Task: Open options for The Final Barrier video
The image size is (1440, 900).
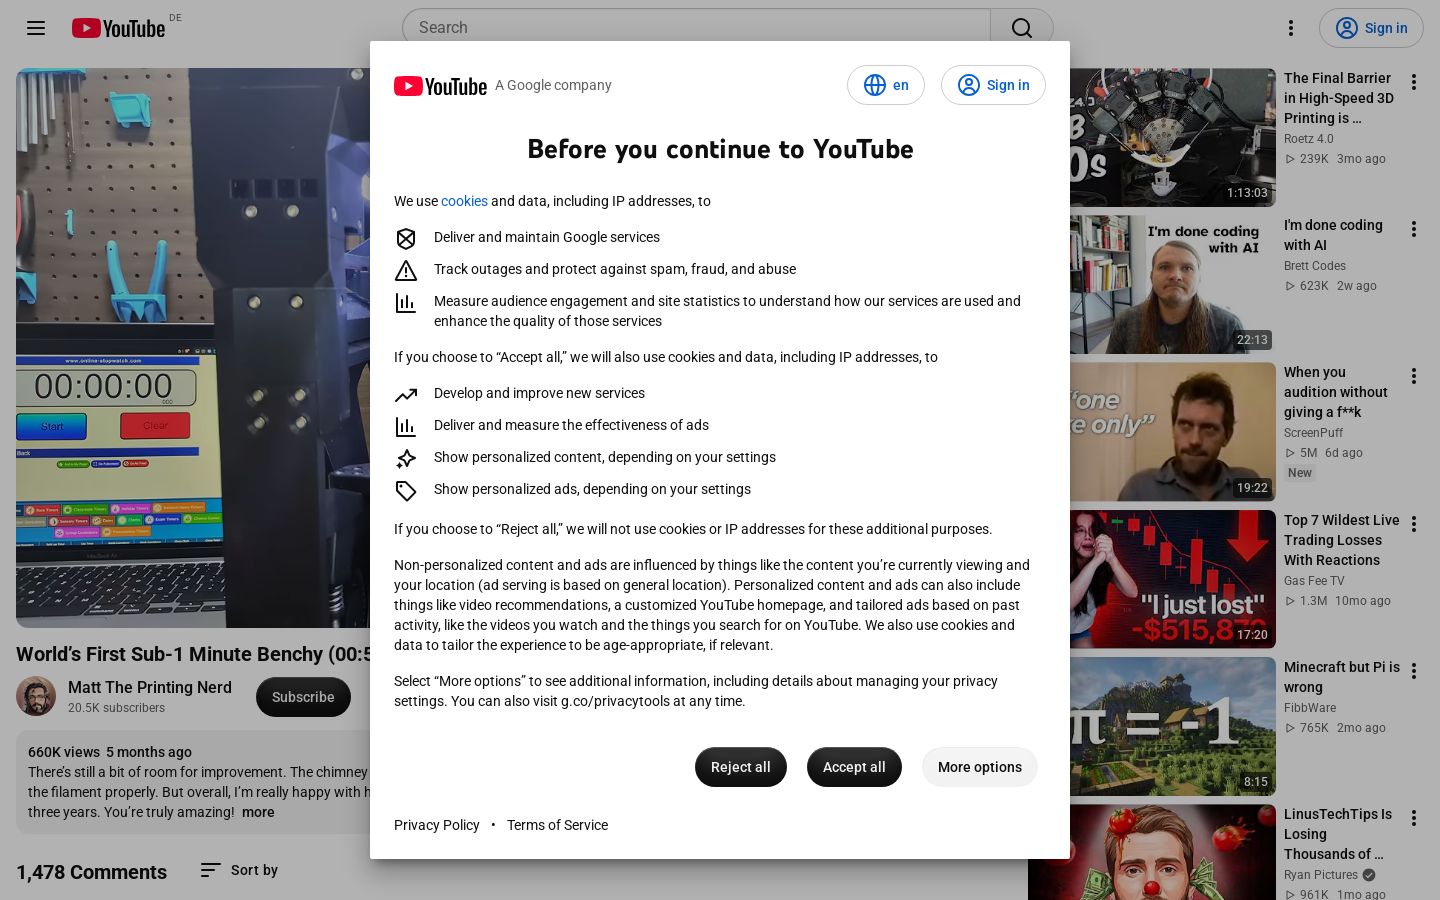Action: coord(1414,82)
